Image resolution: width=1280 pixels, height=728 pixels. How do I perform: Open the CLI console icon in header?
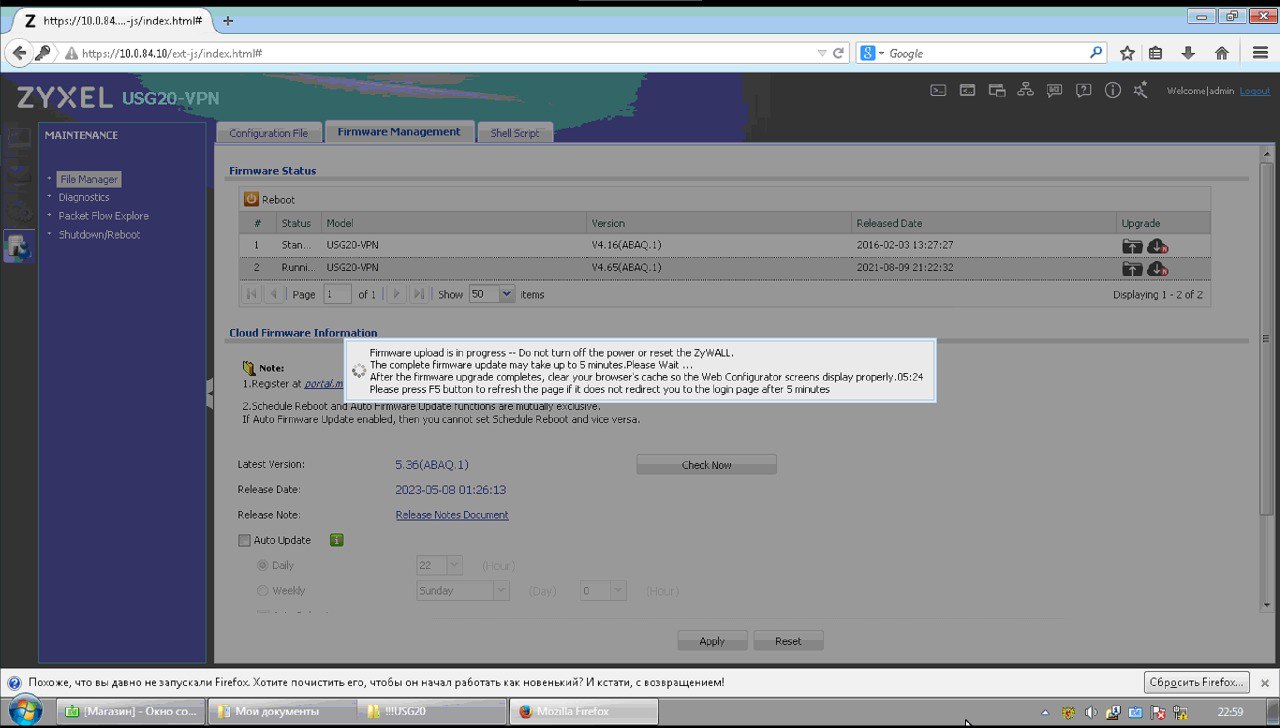pos(938,90)
